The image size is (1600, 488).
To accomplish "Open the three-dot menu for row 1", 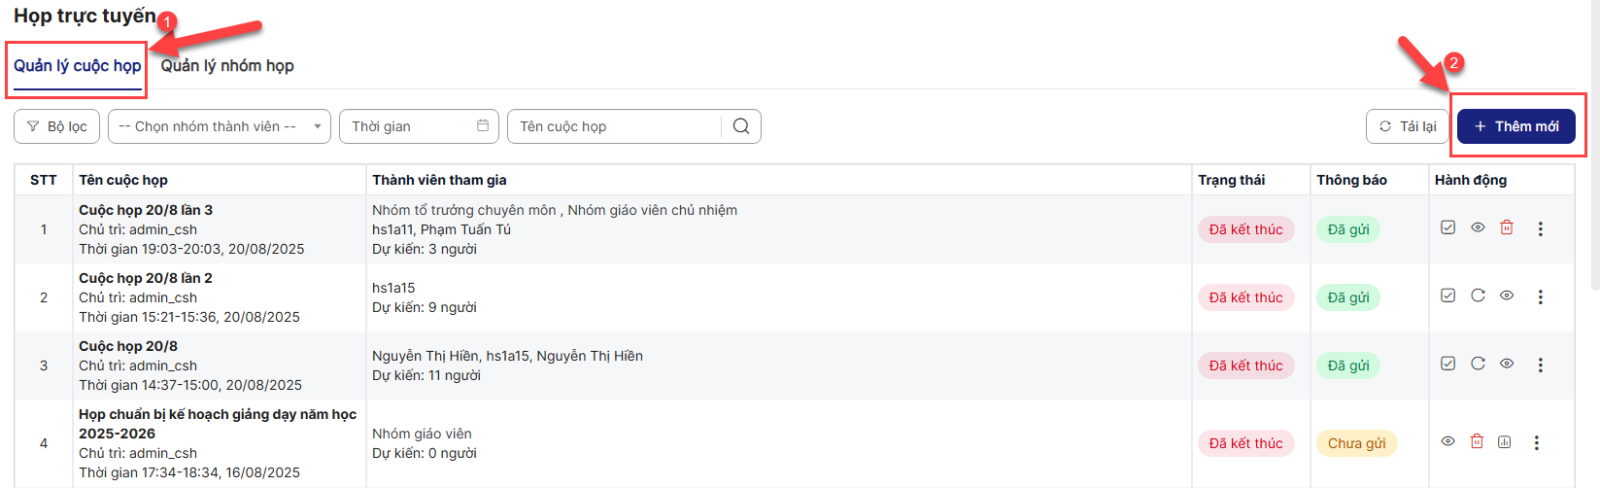I will [x=1540, y=229].
